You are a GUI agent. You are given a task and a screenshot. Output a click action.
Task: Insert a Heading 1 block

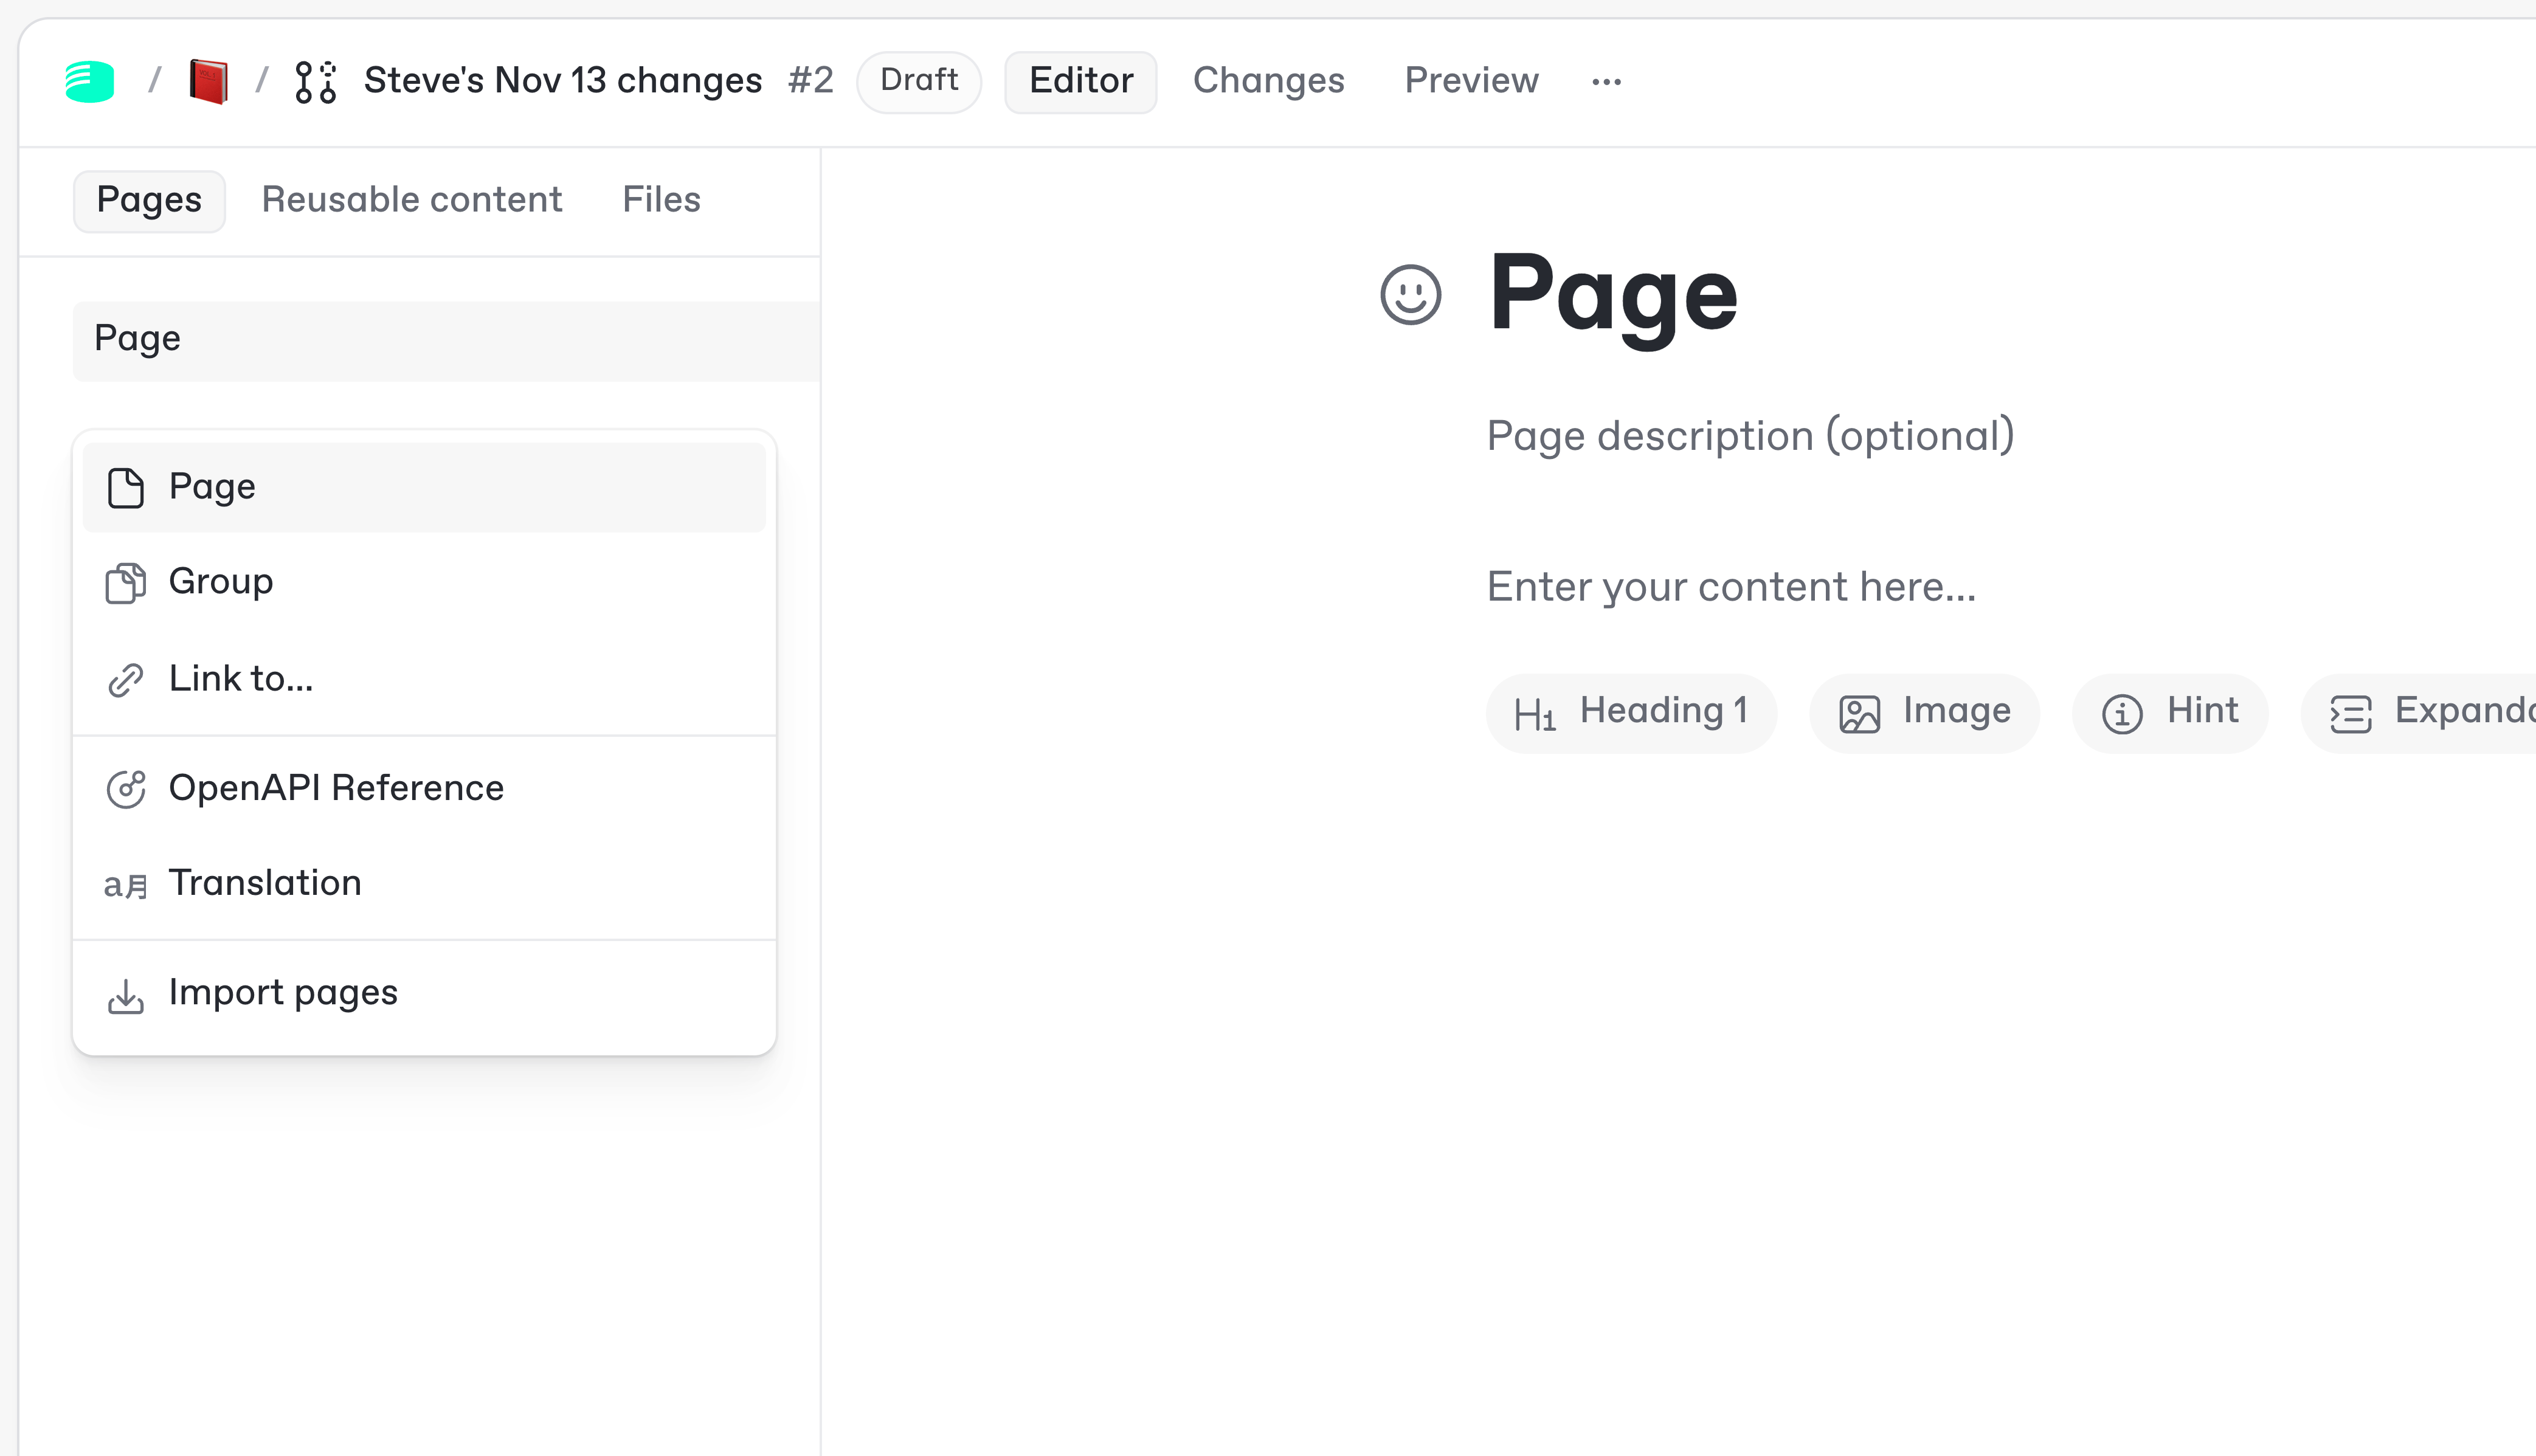click(x=1631, y=712)
